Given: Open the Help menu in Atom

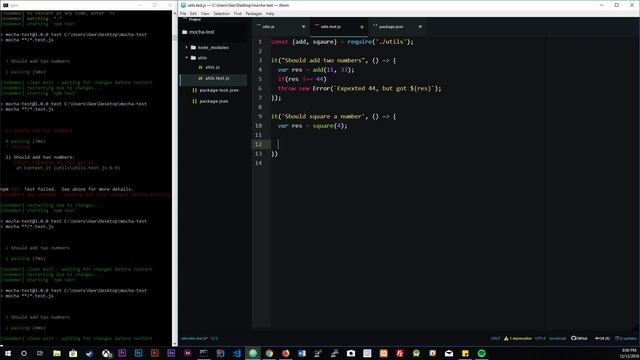Looking at the screenshot, I should click(270, 13).
